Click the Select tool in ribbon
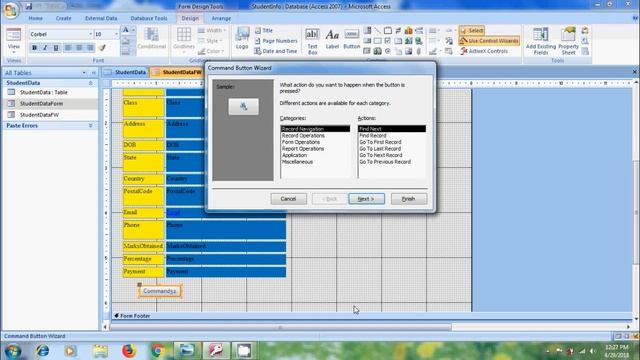The height and width of the screenshot is (360, 640). click(471, 31)
